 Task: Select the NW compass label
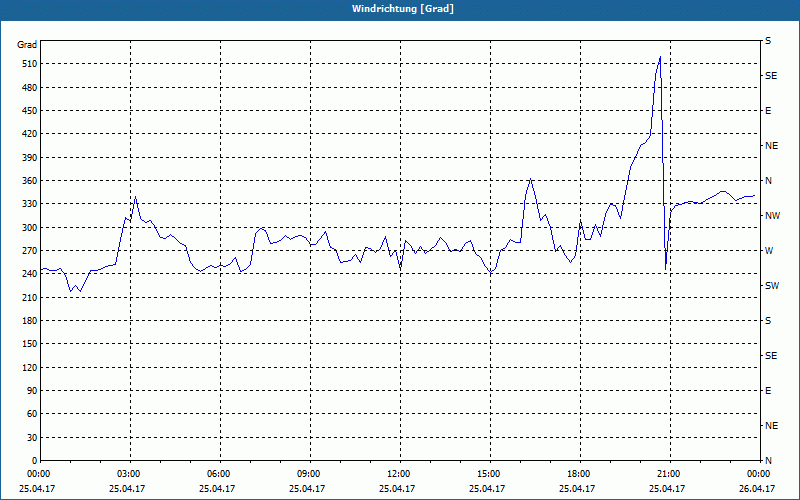pos(772,216)
